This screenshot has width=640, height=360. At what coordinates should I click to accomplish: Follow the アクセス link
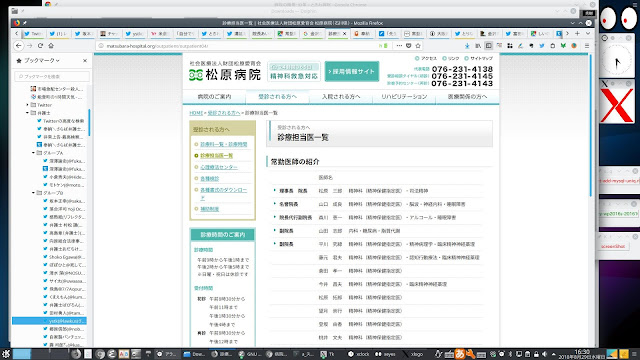426,58
